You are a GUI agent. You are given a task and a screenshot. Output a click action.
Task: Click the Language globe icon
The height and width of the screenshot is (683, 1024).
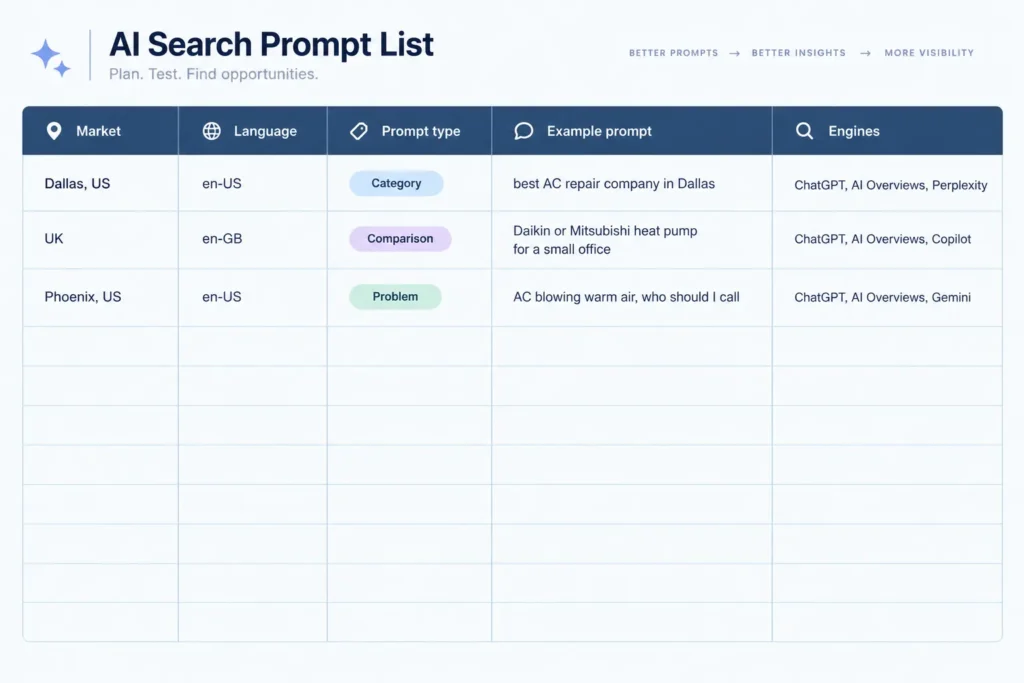point(212,131)
